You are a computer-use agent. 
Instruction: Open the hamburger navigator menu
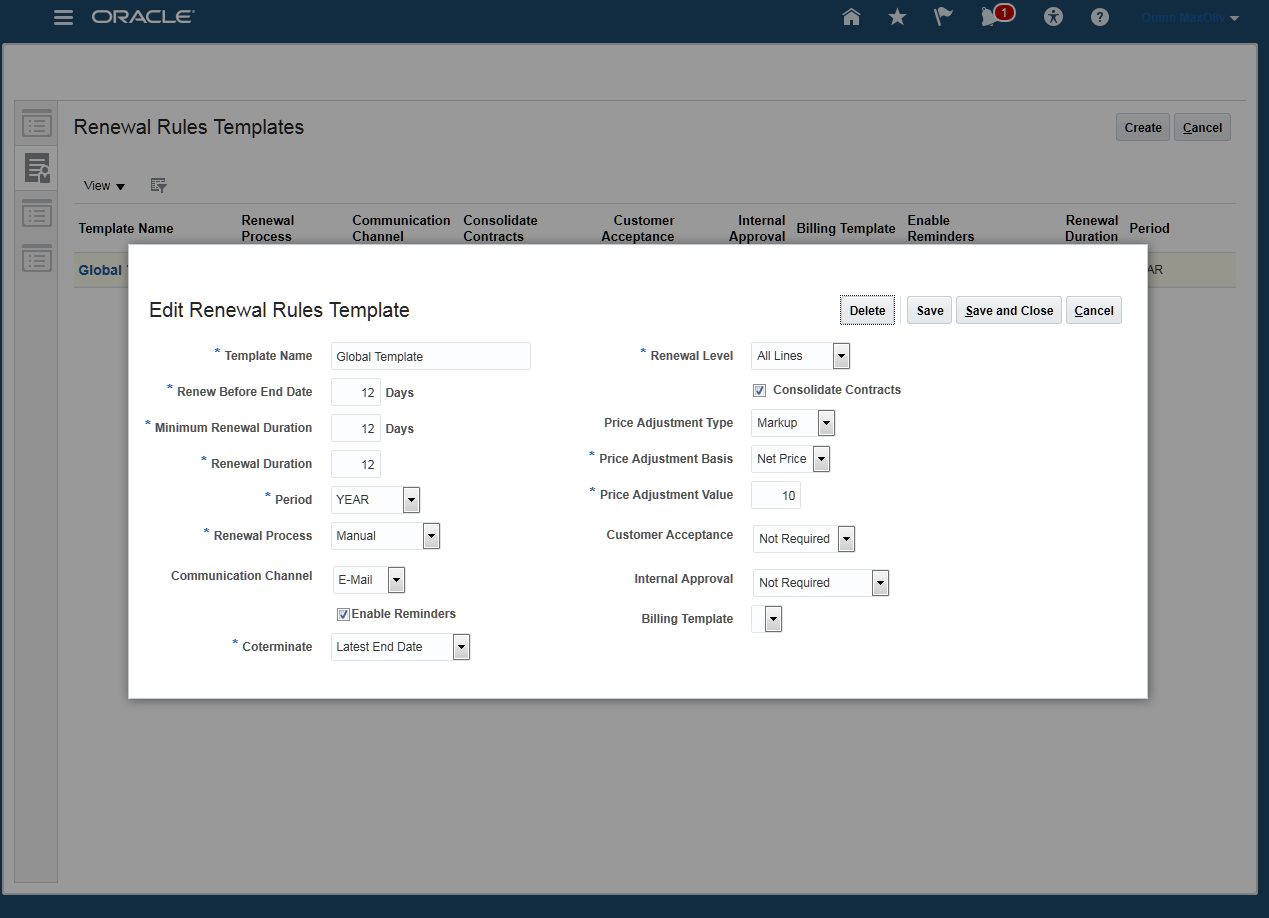click(63, 17)
